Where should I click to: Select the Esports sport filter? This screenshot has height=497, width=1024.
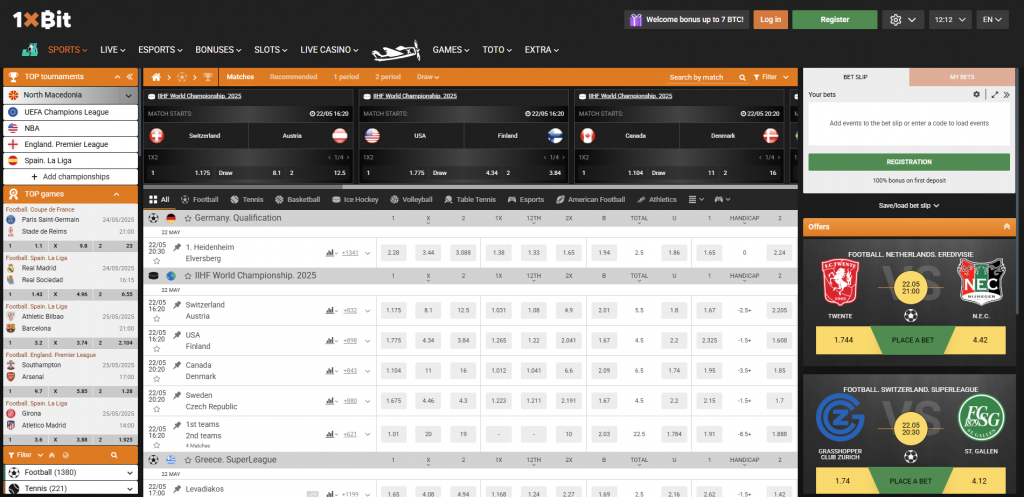pyautogui.click(x=526, y=199)
